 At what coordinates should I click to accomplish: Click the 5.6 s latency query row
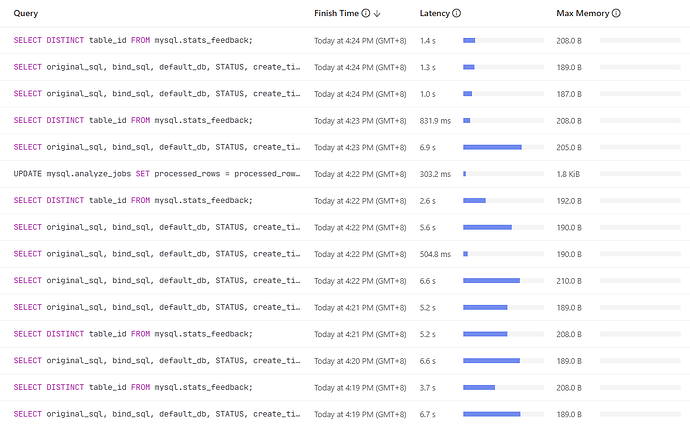[x=157, y=227]
